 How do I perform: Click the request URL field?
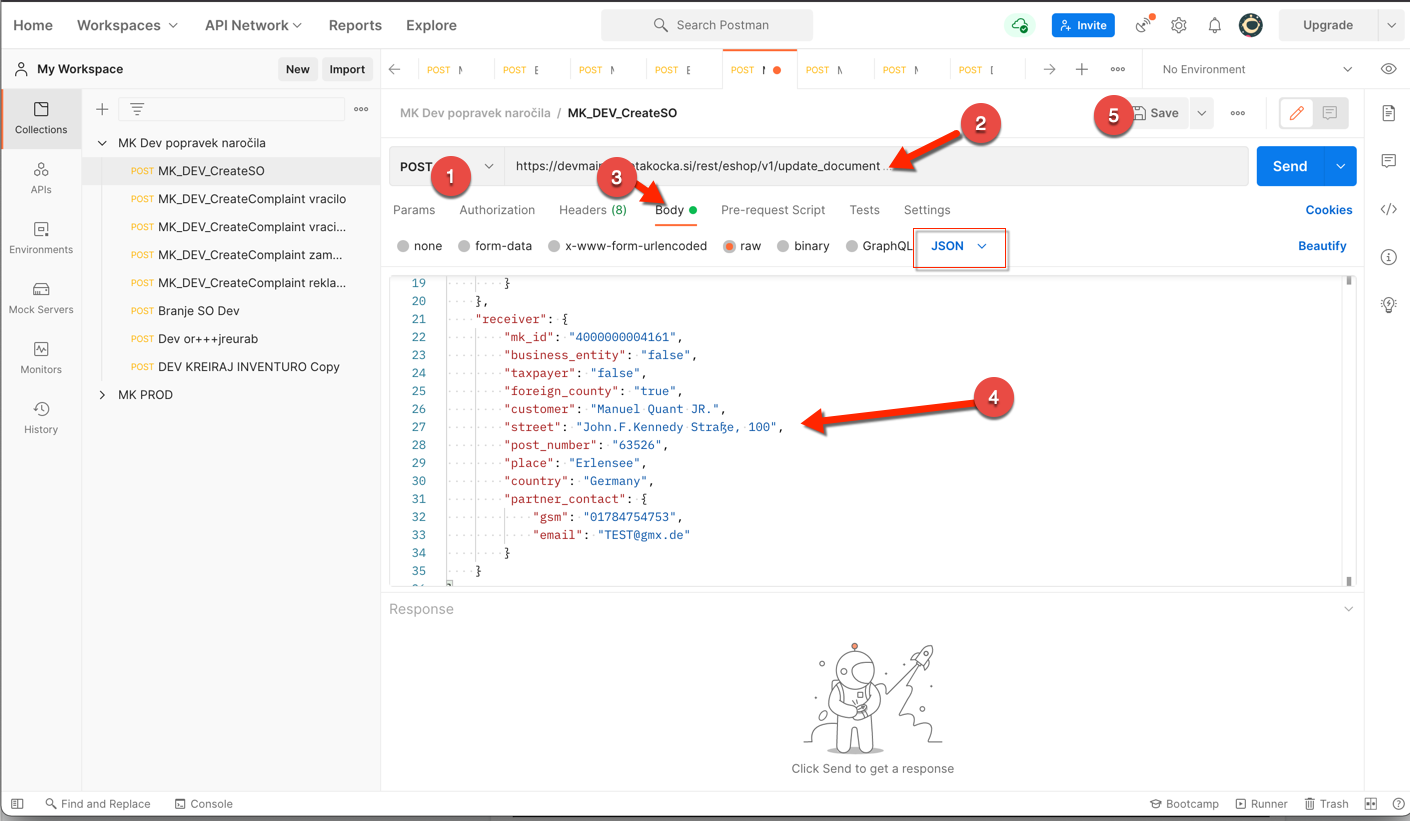[876, 166]
